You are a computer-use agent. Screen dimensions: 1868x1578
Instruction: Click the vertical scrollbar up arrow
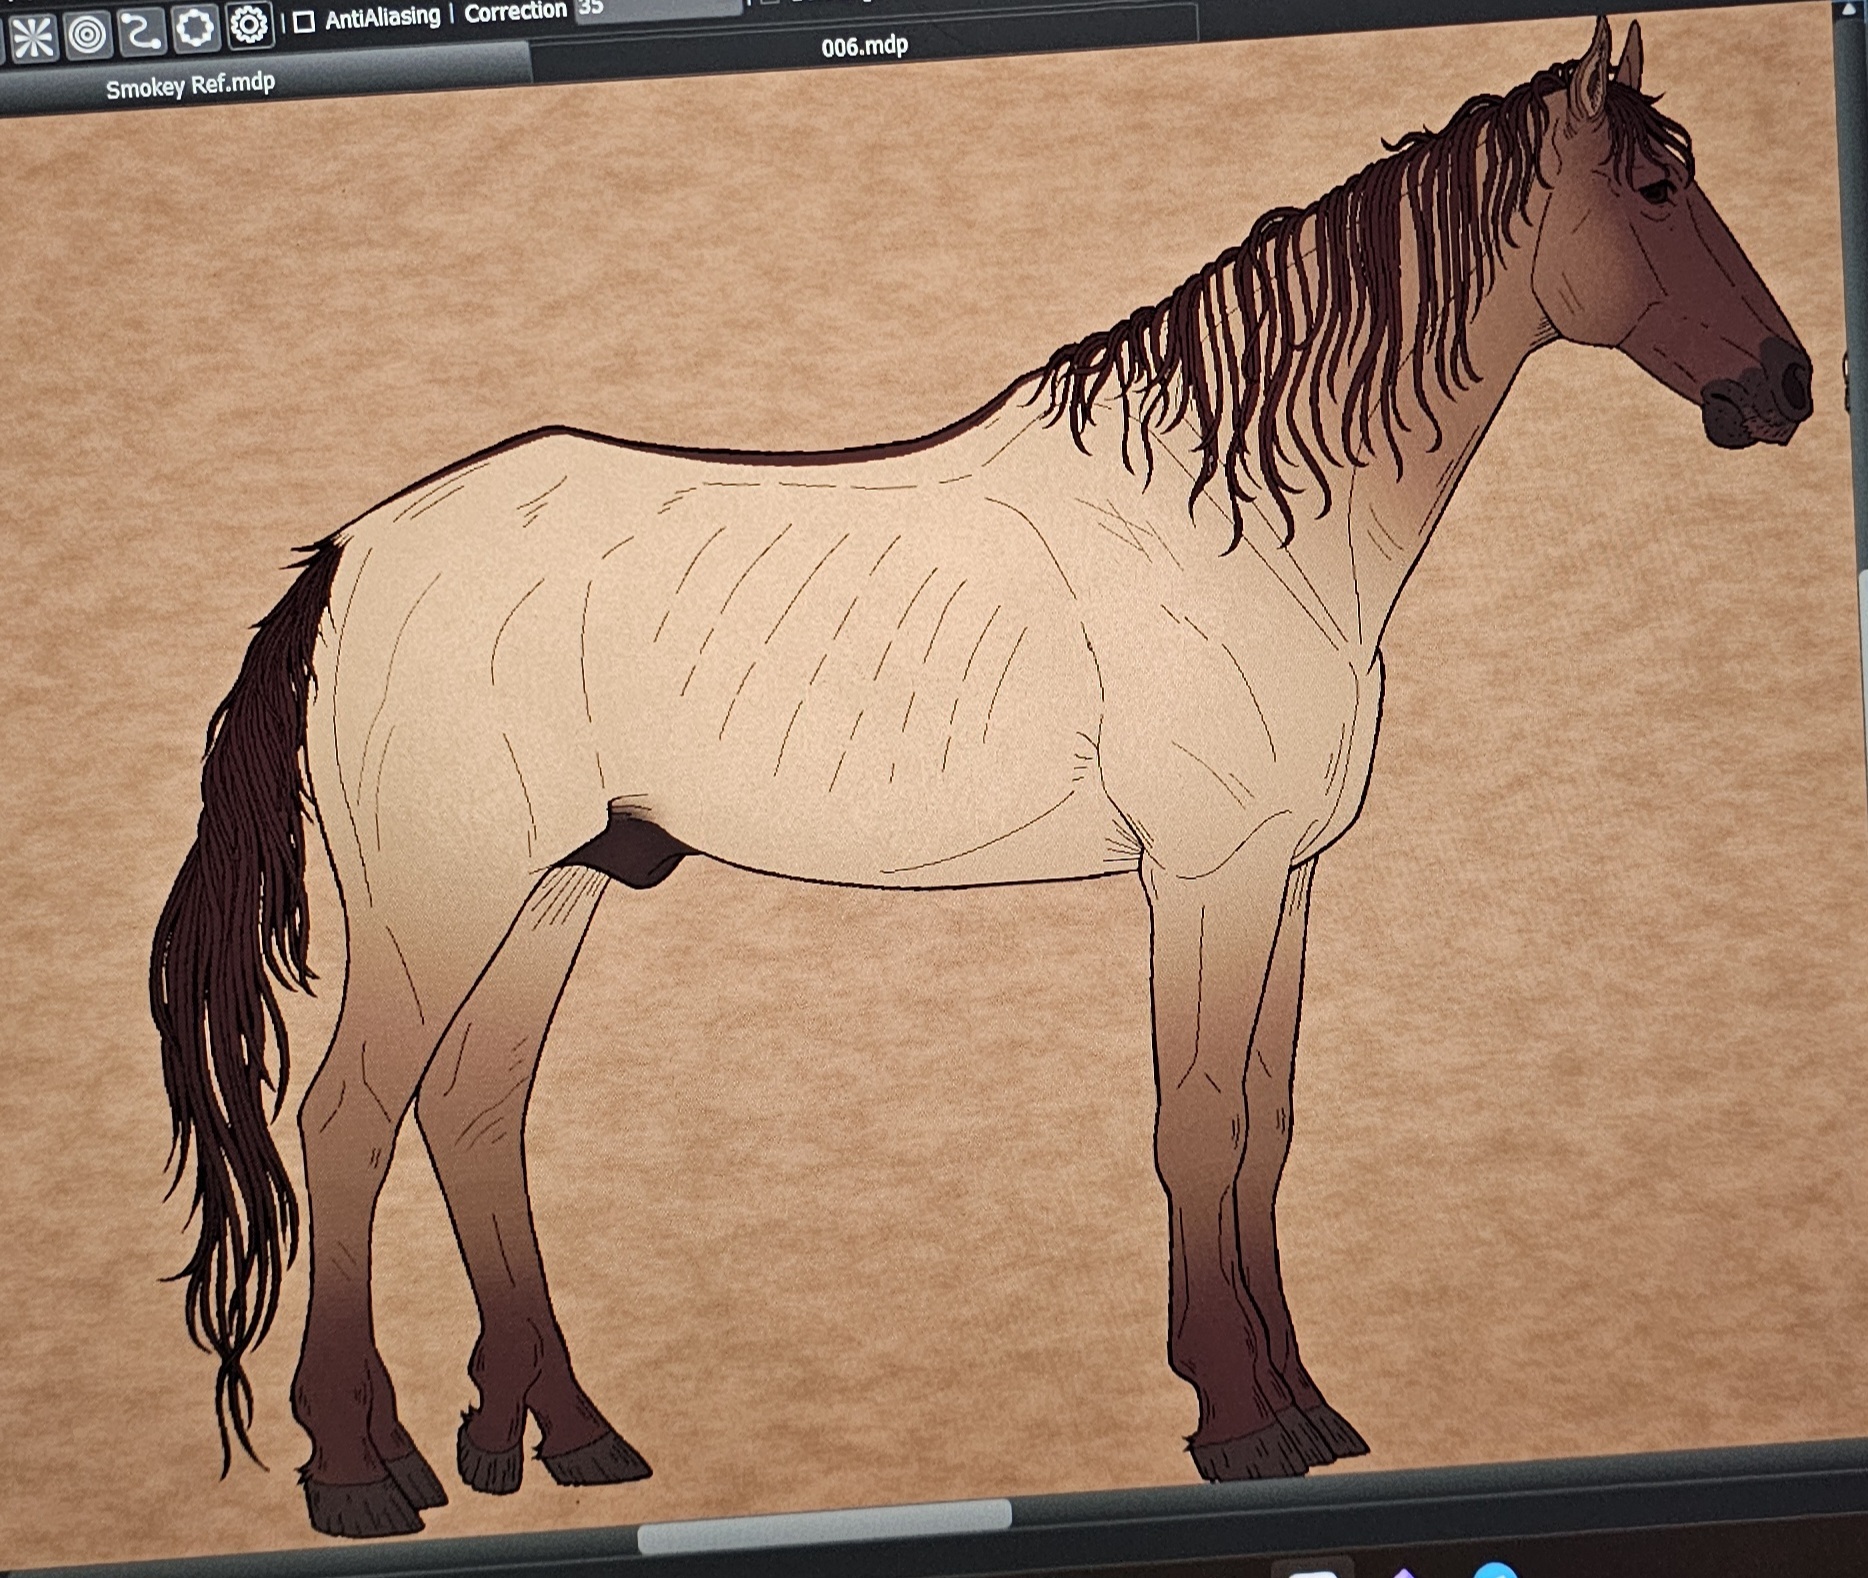tap(1848, 8)
